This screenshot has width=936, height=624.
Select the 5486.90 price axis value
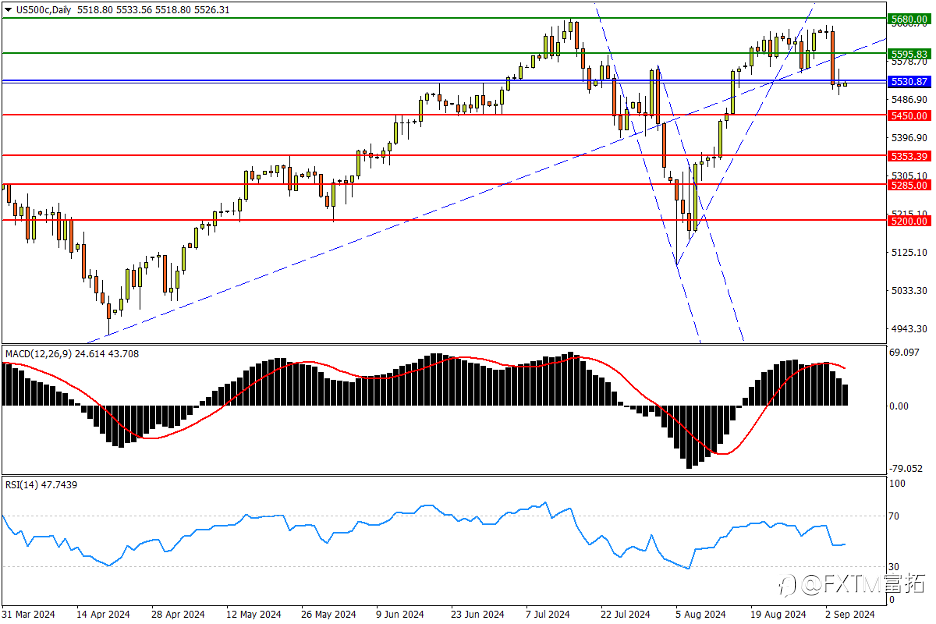tap(909, 99)
